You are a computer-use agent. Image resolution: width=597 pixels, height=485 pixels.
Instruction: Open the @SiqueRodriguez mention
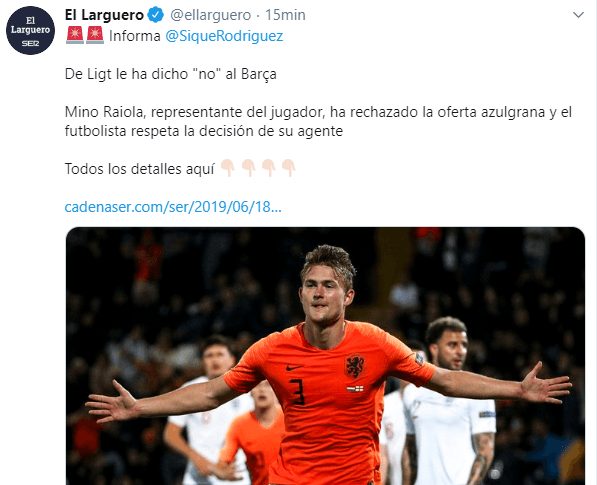point(224,36)
